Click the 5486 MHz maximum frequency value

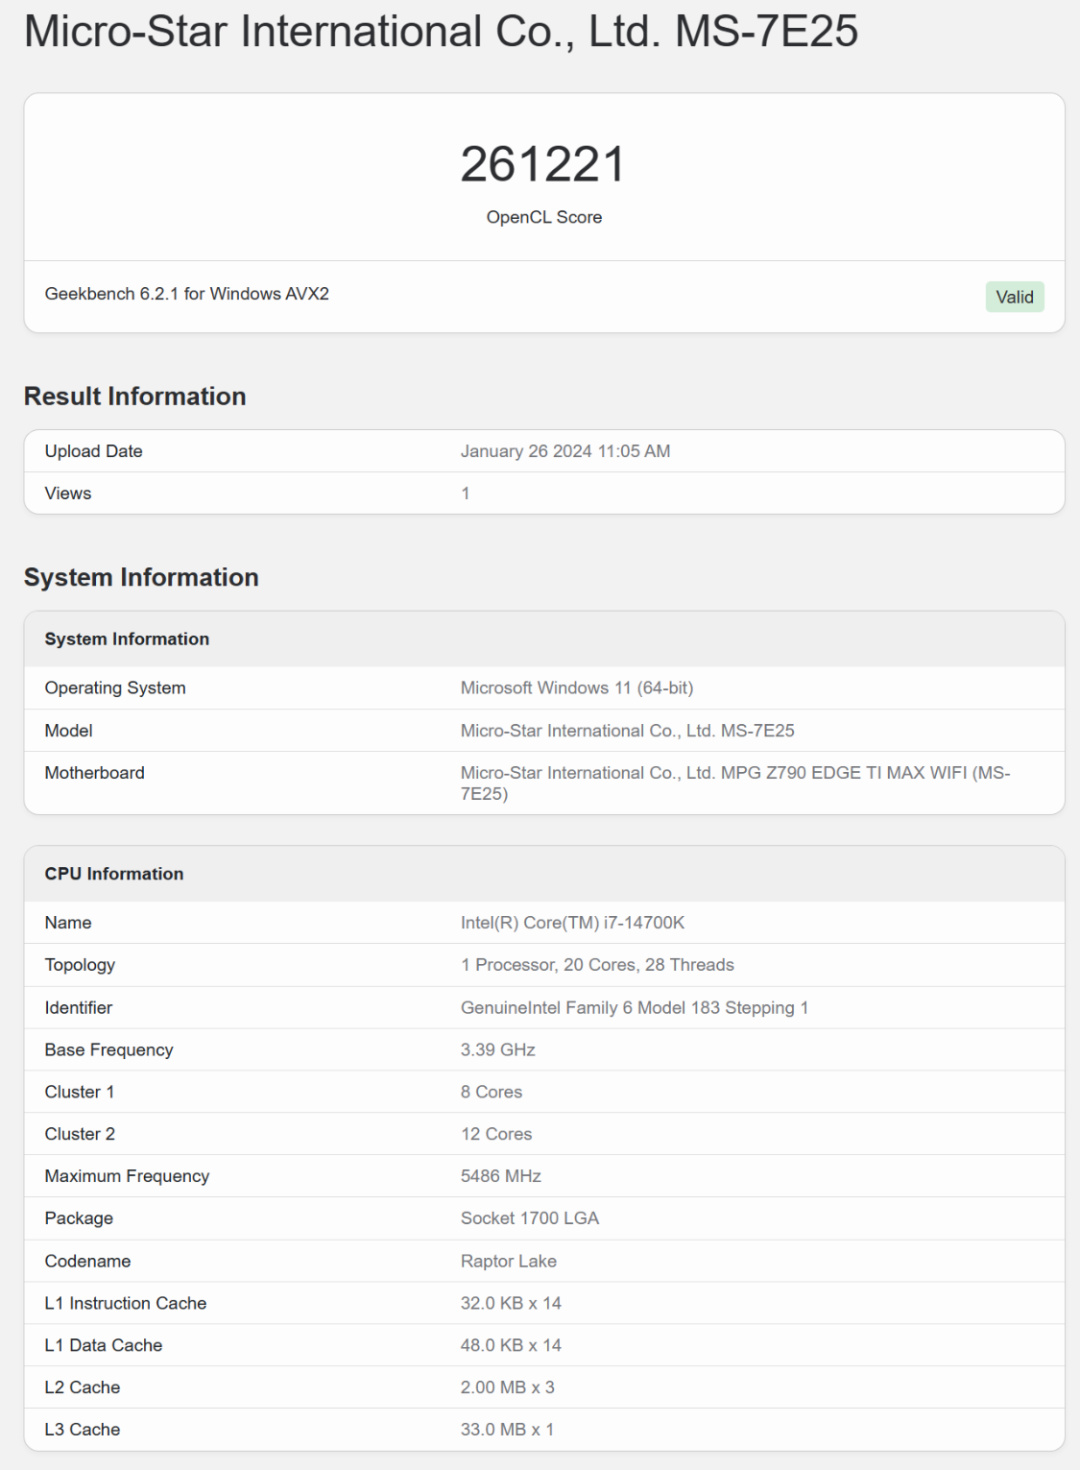(501, 1176)
